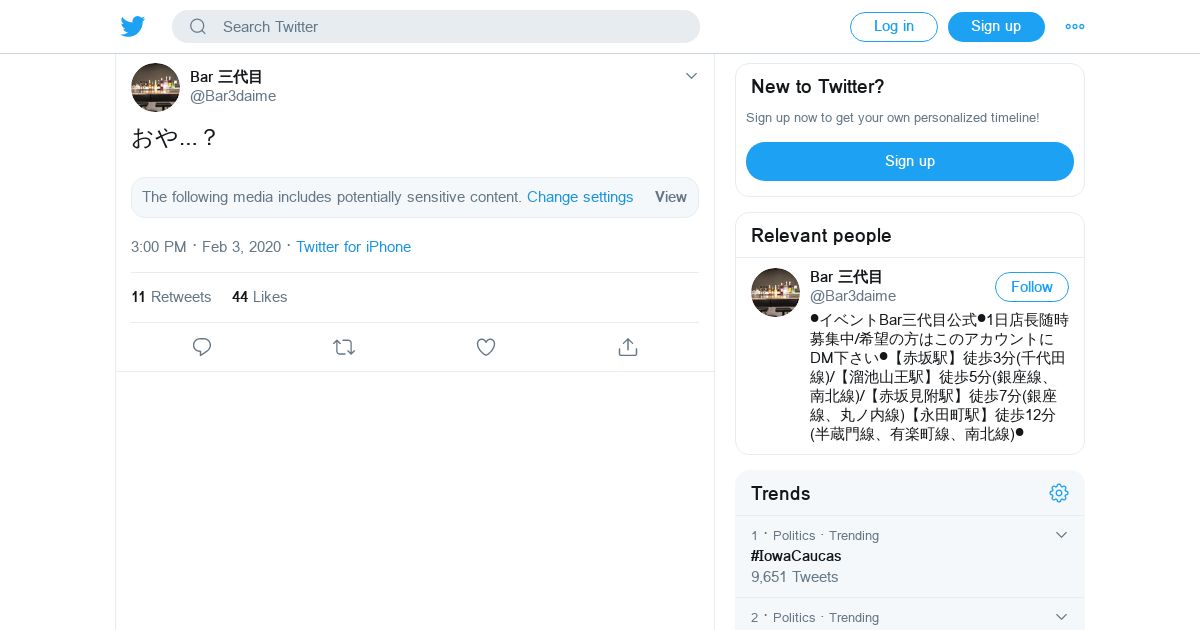Screen dimensions: 1200x630
Task: Show the 11 Retweets list
Action: click(171, 297)
